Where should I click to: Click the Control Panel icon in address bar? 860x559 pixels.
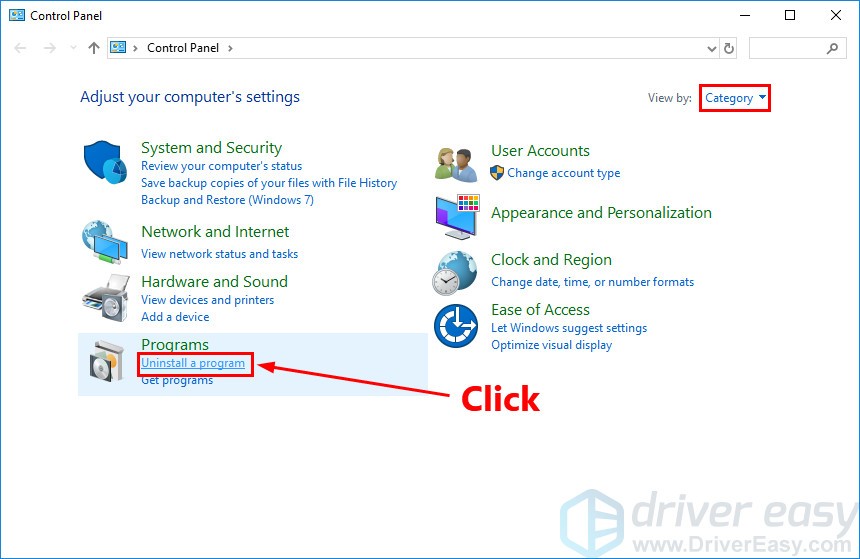coord(118,48)
